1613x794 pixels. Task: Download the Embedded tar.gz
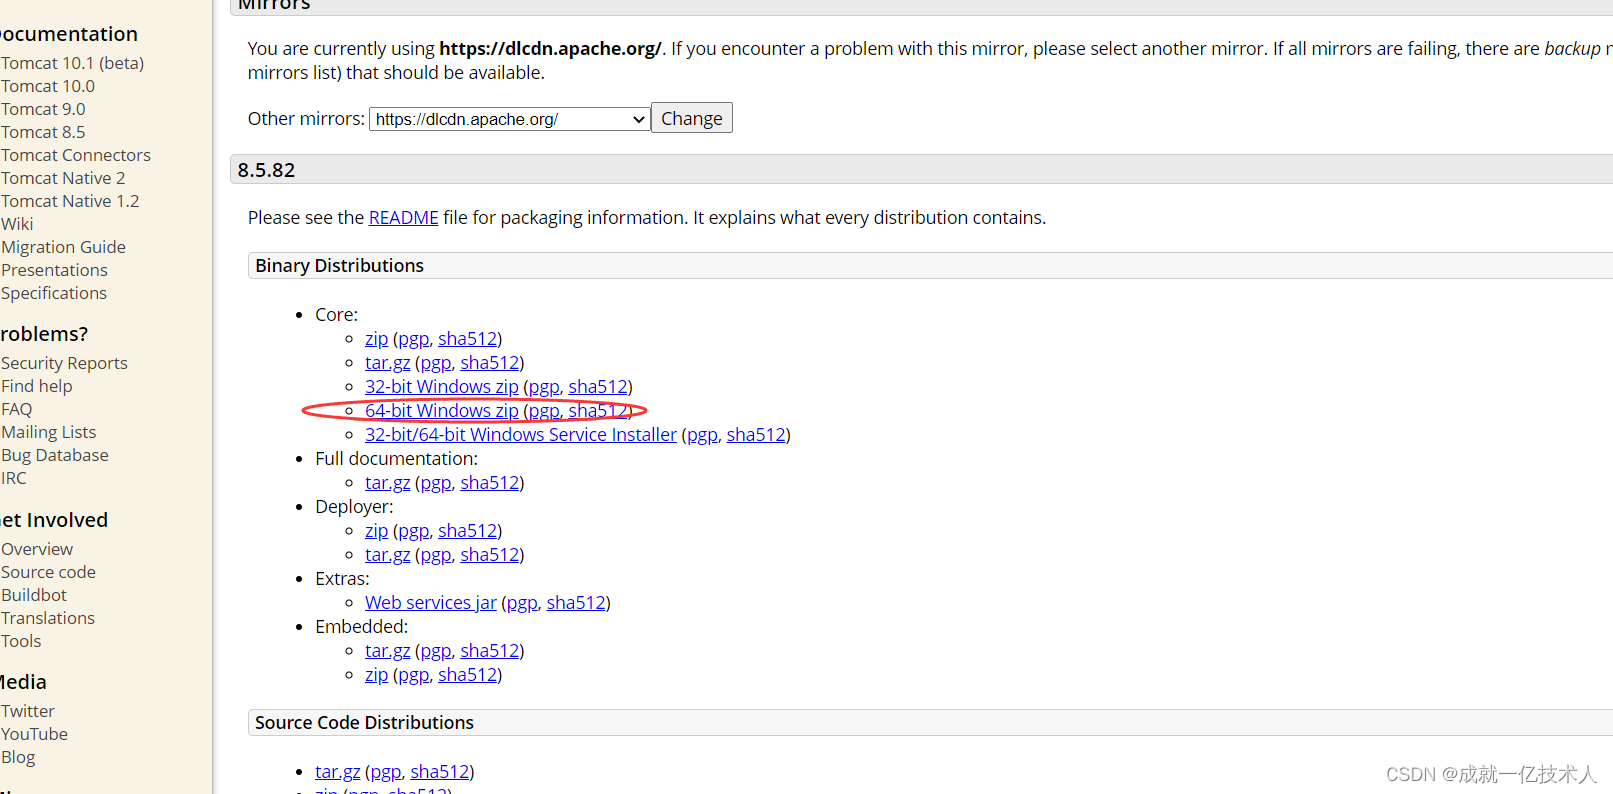(387, 651)
